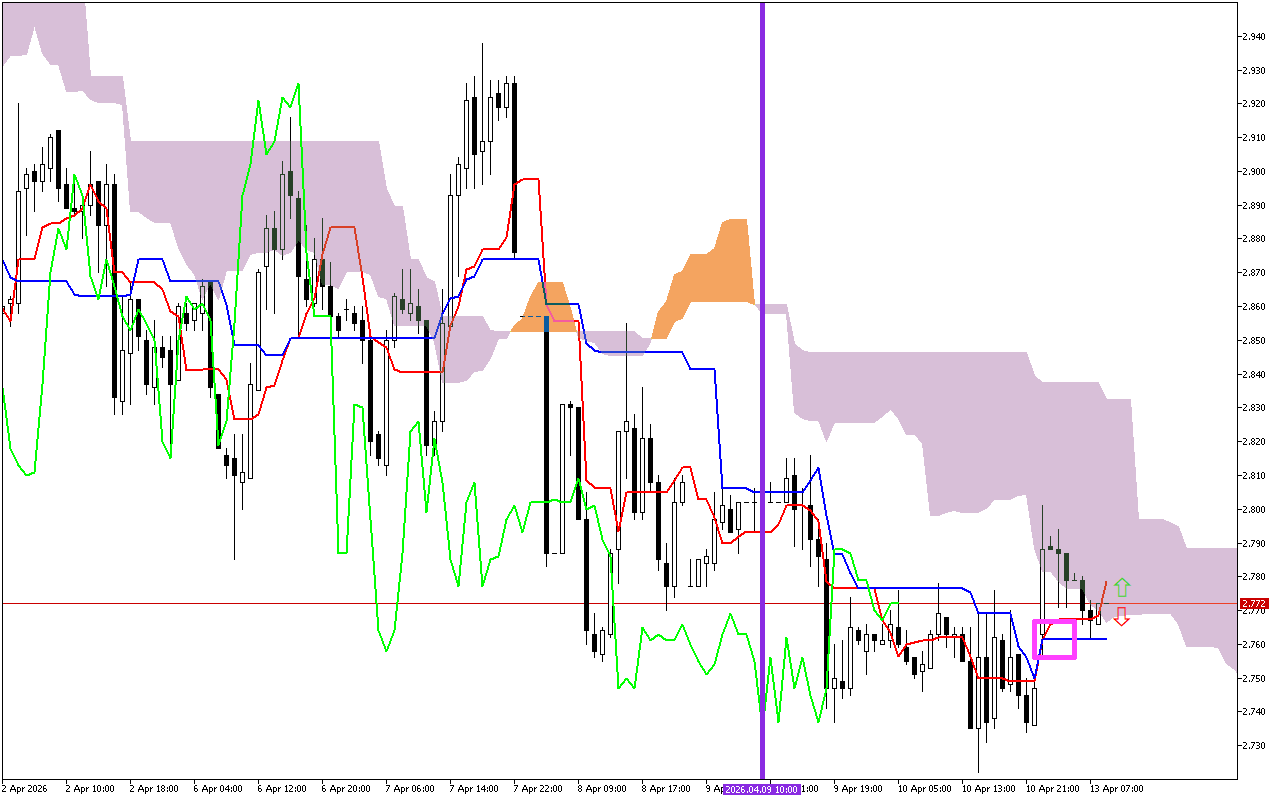Toggle the horizontal price level line
Screen dimensions: 1280x800
pos(300,601)
